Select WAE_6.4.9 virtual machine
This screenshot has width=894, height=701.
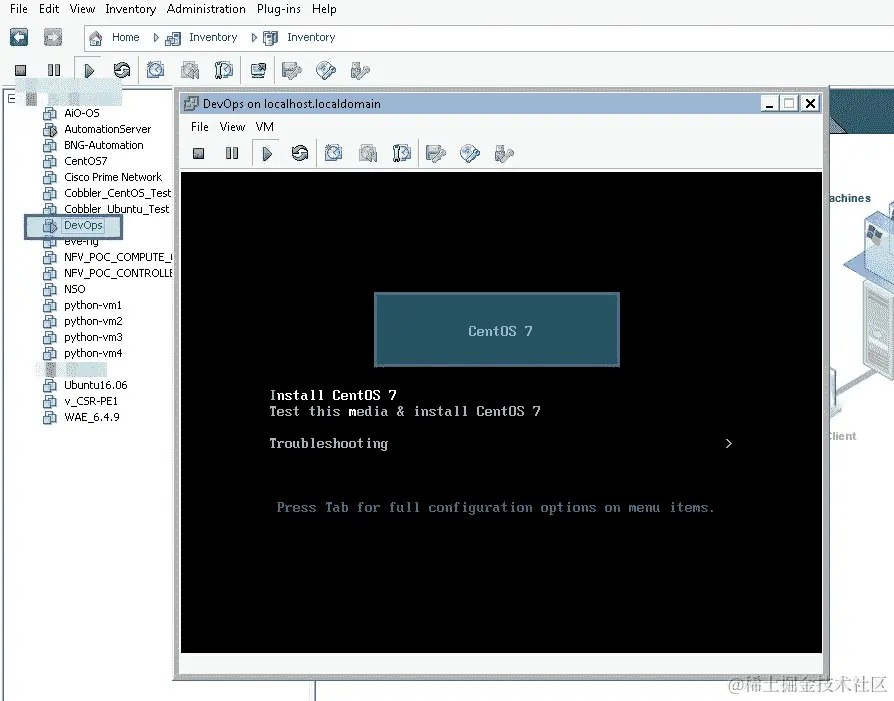[92, 417]
